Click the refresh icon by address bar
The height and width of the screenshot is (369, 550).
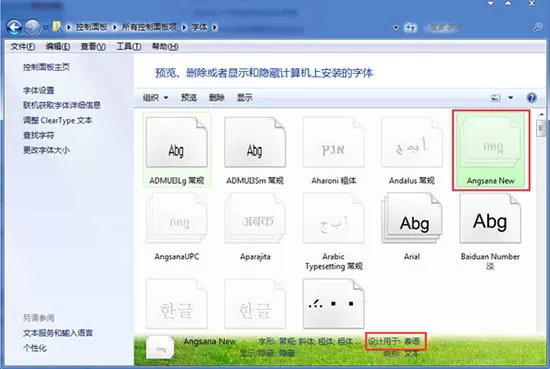410,27
